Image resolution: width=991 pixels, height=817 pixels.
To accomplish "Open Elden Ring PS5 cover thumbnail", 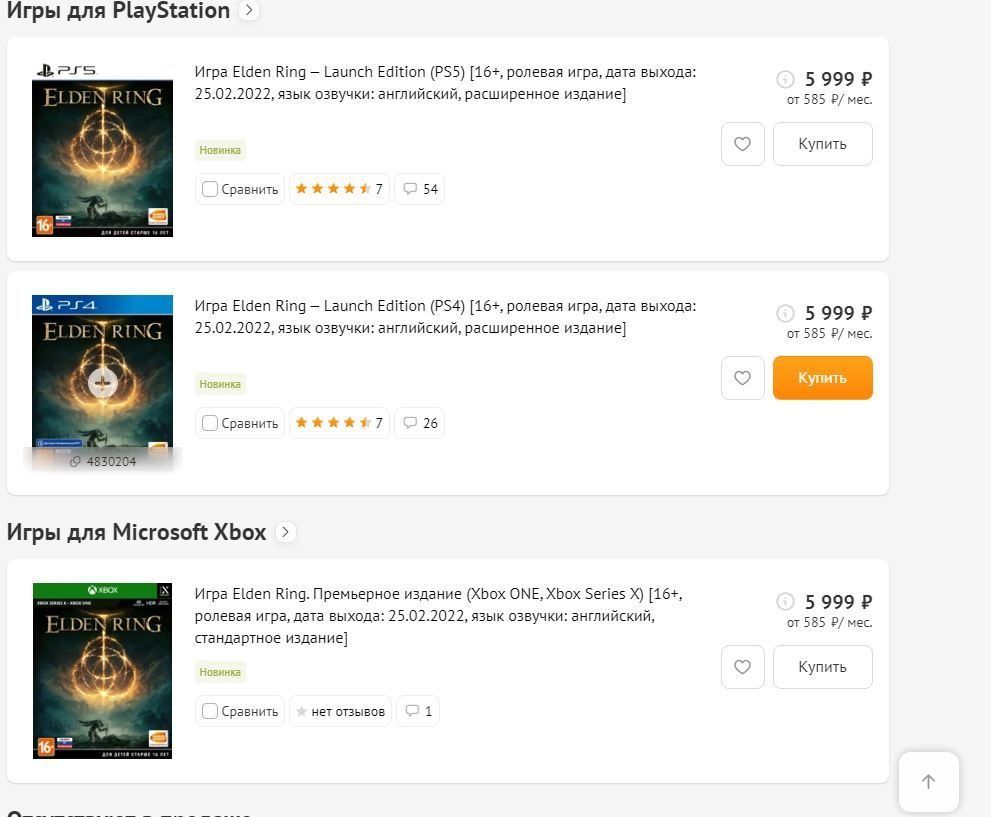I will pyautogui.click(x=102, y=150).
